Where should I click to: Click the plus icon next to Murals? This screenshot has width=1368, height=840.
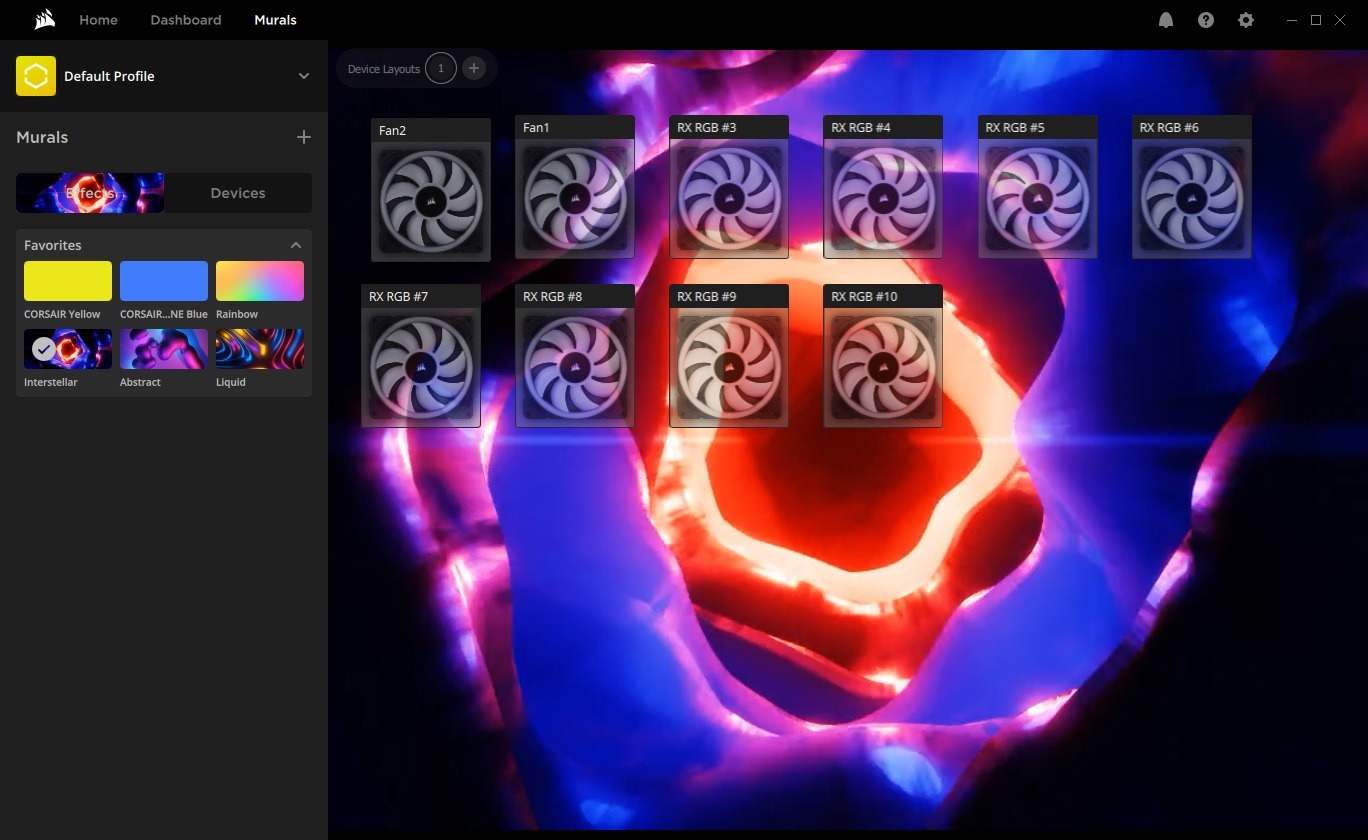(x=304, y=137)
